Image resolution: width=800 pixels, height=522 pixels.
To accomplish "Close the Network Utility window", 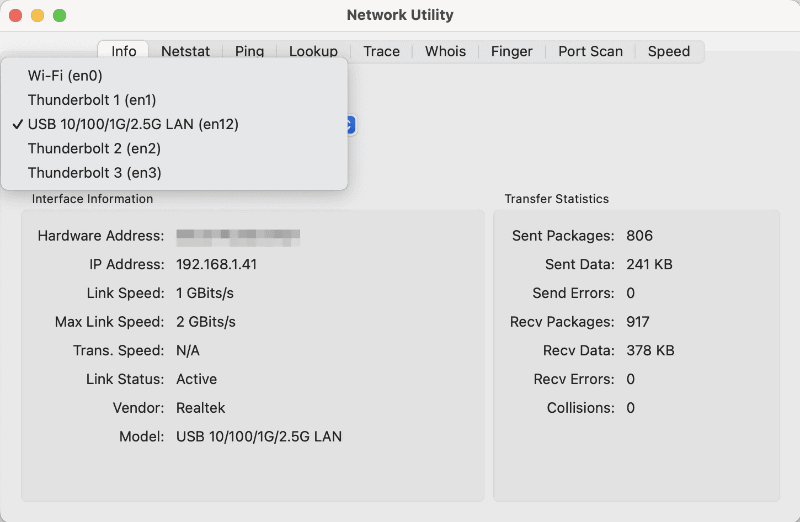I will point(16,16).
